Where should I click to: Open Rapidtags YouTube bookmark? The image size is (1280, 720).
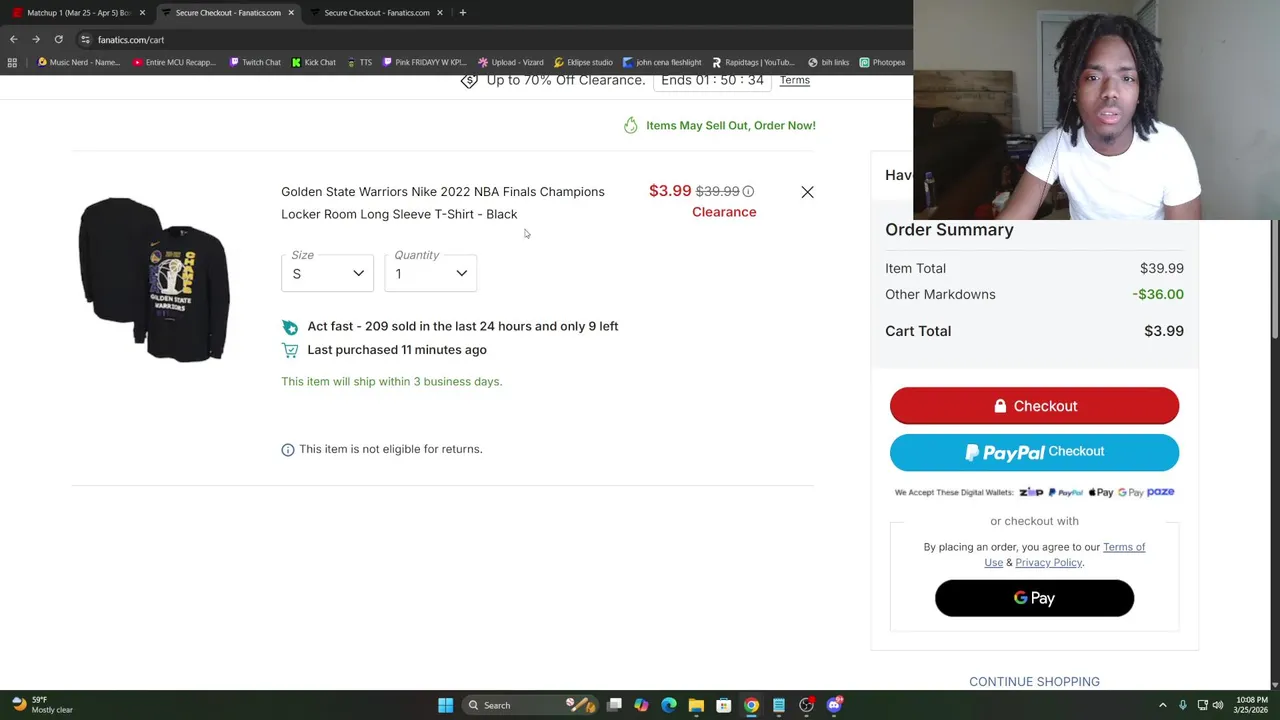(x=753, y=62)
